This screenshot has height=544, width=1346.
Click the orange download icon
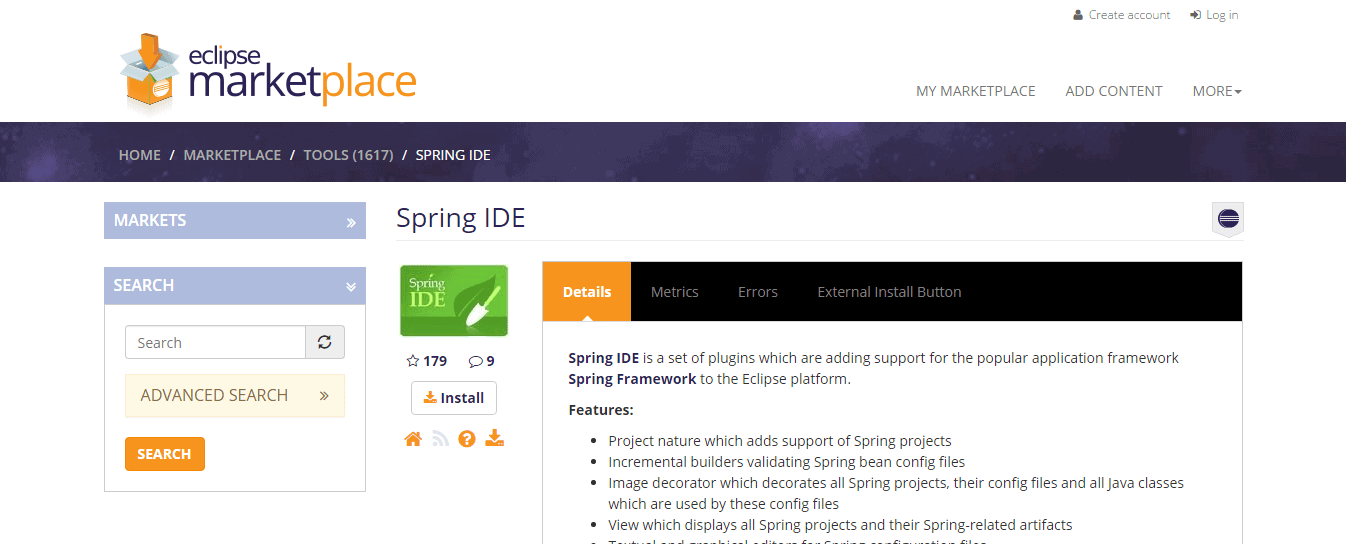(495, 438)
